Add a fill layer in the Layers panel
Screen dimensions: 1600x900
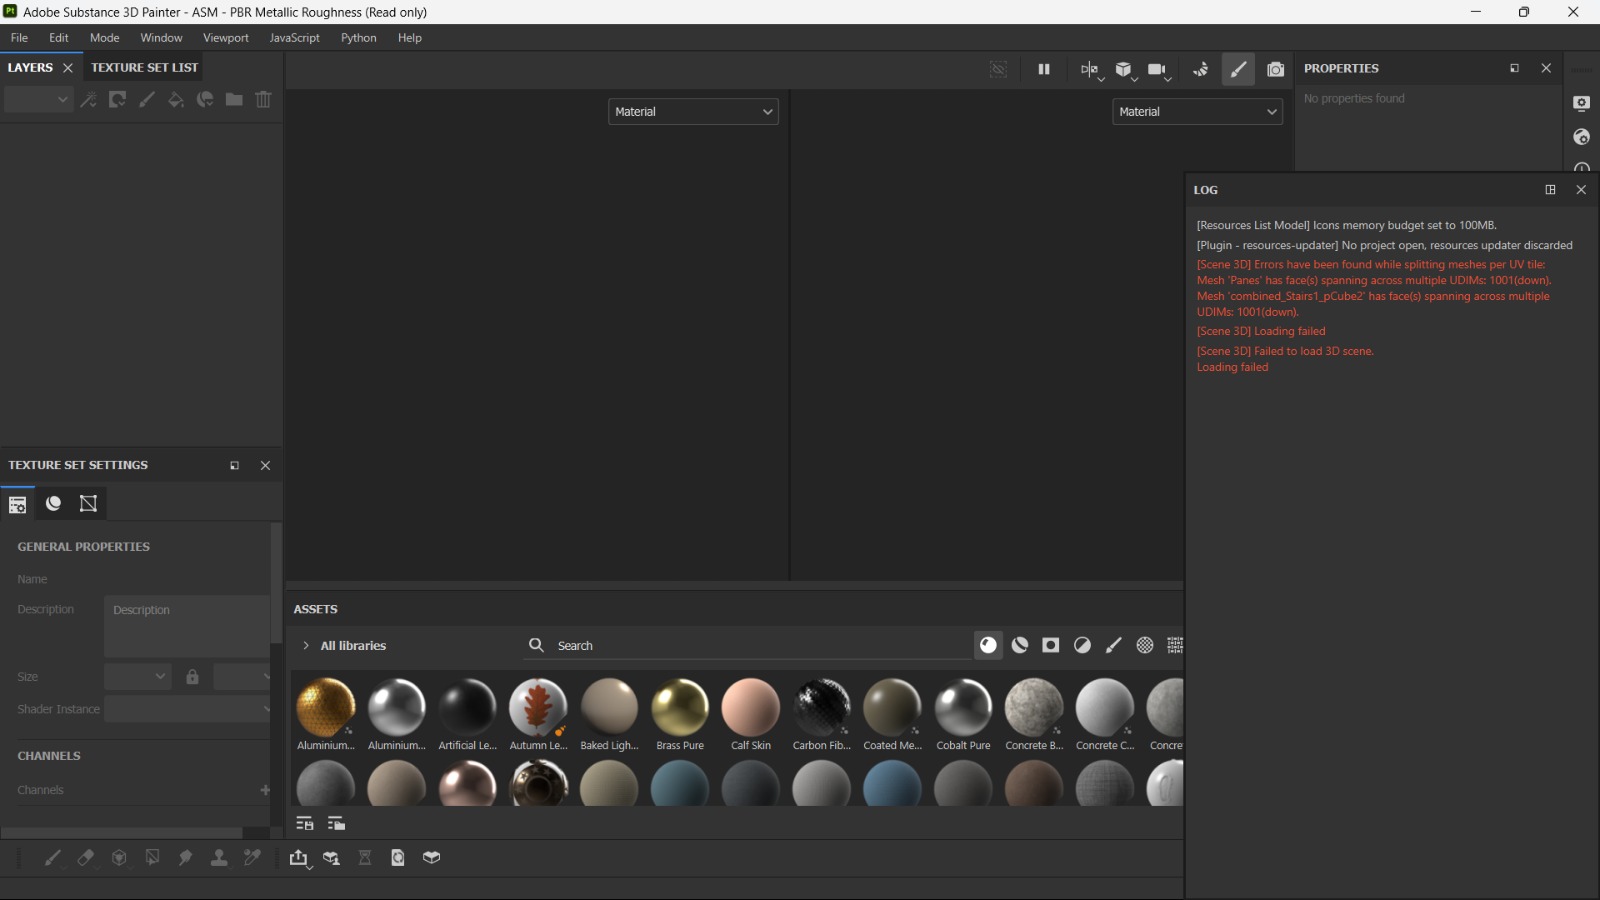176,99
